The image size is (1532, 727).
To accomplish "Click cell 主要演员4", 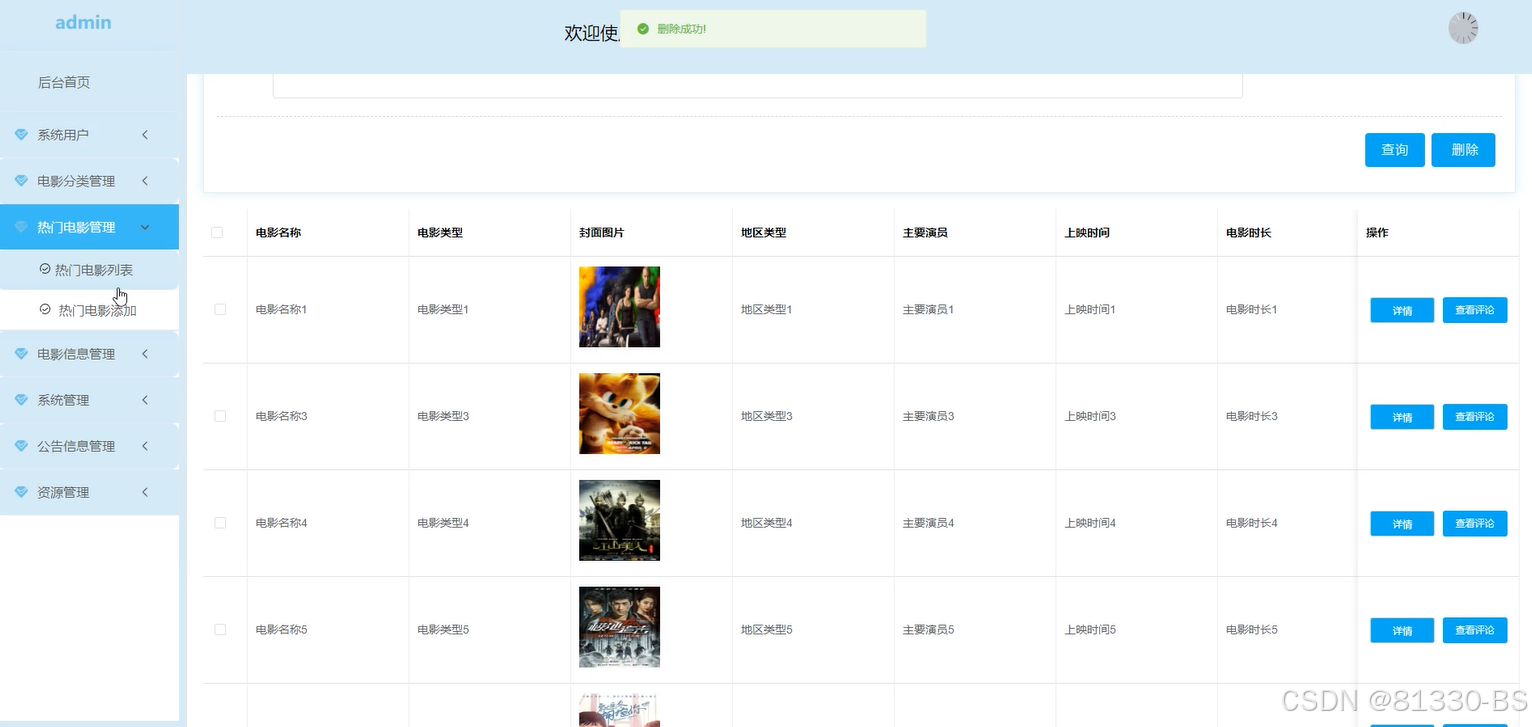I will (x=929, y=523).
